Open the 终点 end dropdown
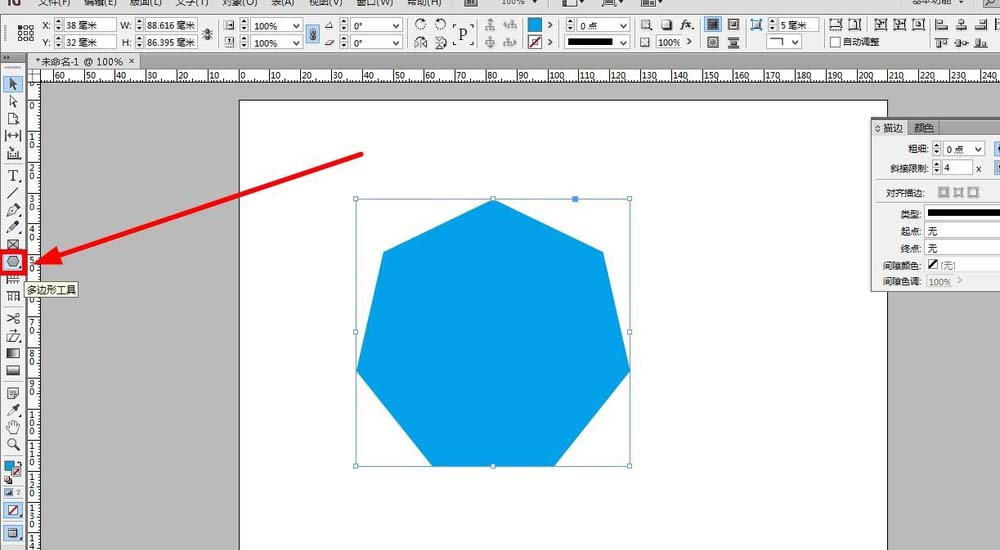Image resolution: width=1000 pixels, height=550 pixels. (962, 248)
